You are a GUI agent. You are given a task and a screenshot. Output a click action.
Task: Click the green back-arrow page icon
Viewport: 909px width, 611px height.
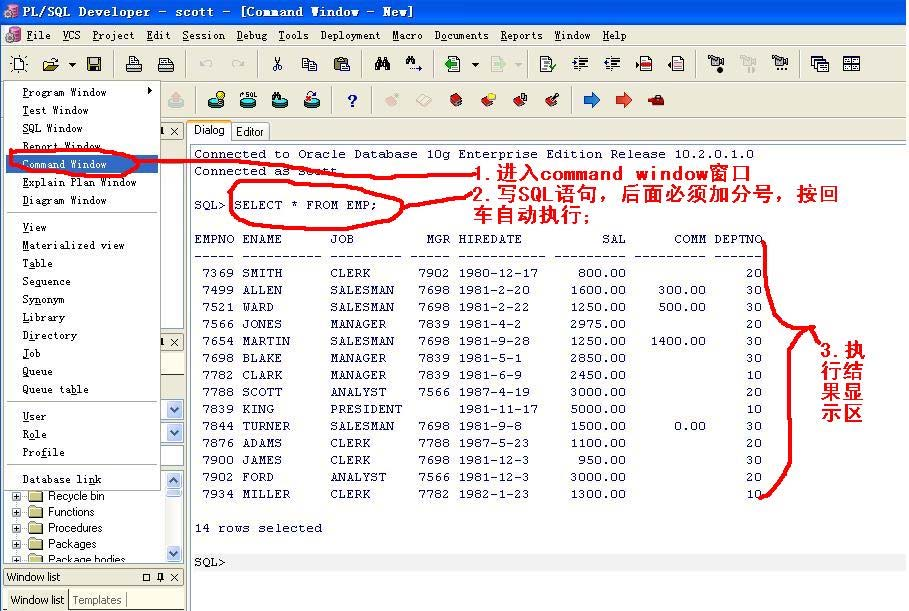tap(452, 64)
